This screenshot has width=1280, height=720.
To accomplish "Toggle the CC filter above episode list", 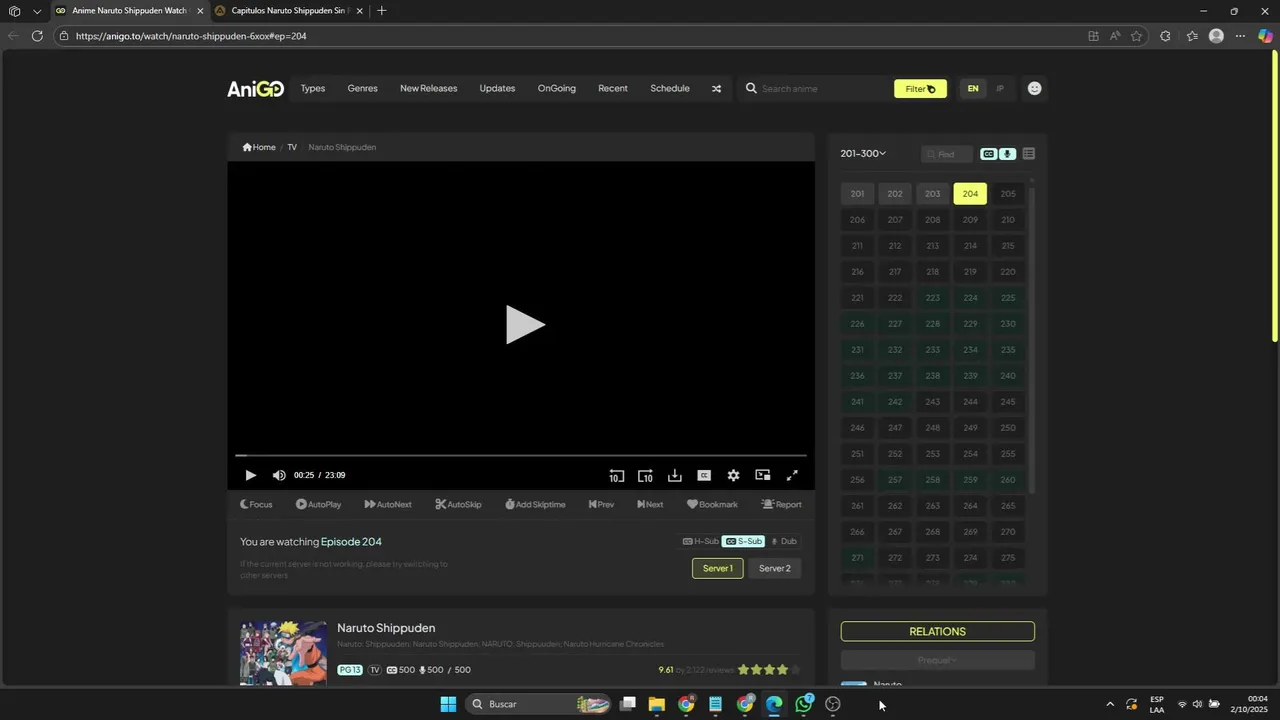I will coord(989,154).
